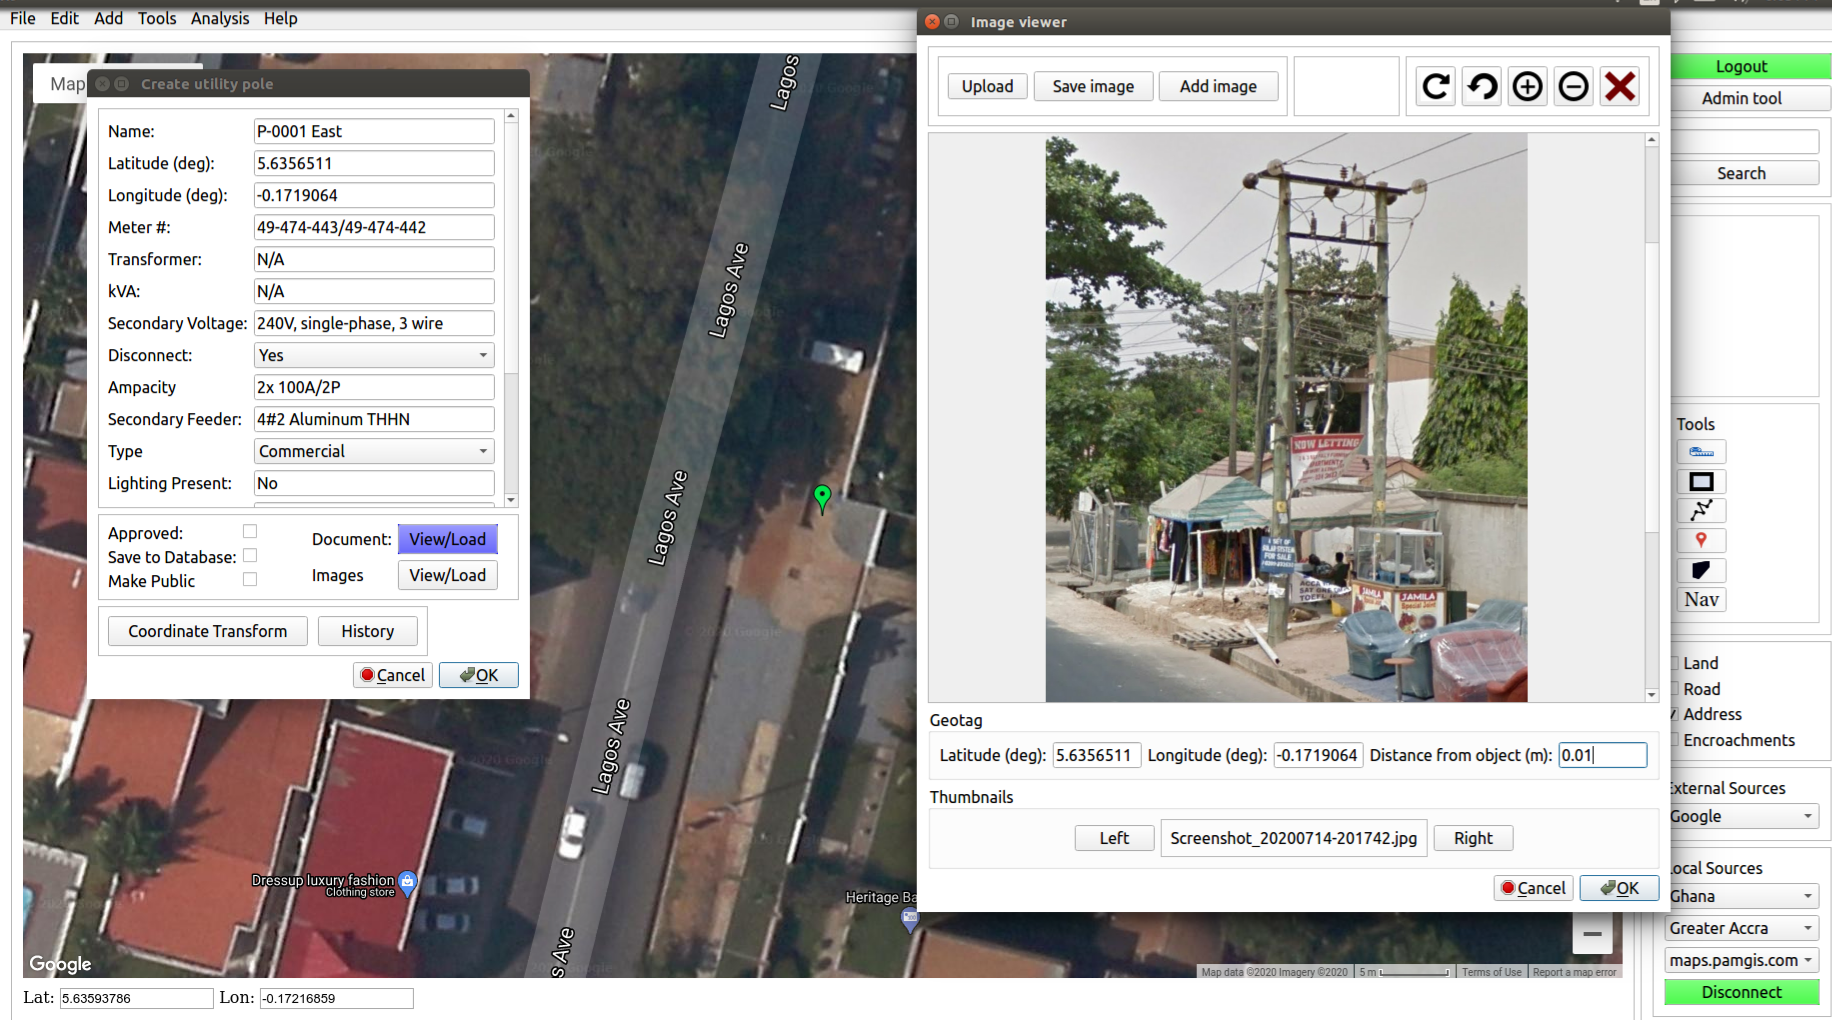Click the Save image button

[1093, 86]
